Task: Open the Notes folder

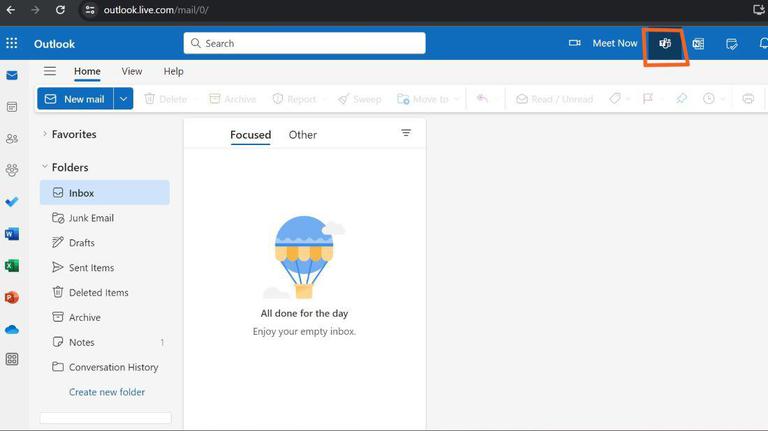Action: click(x=105, y=342)
